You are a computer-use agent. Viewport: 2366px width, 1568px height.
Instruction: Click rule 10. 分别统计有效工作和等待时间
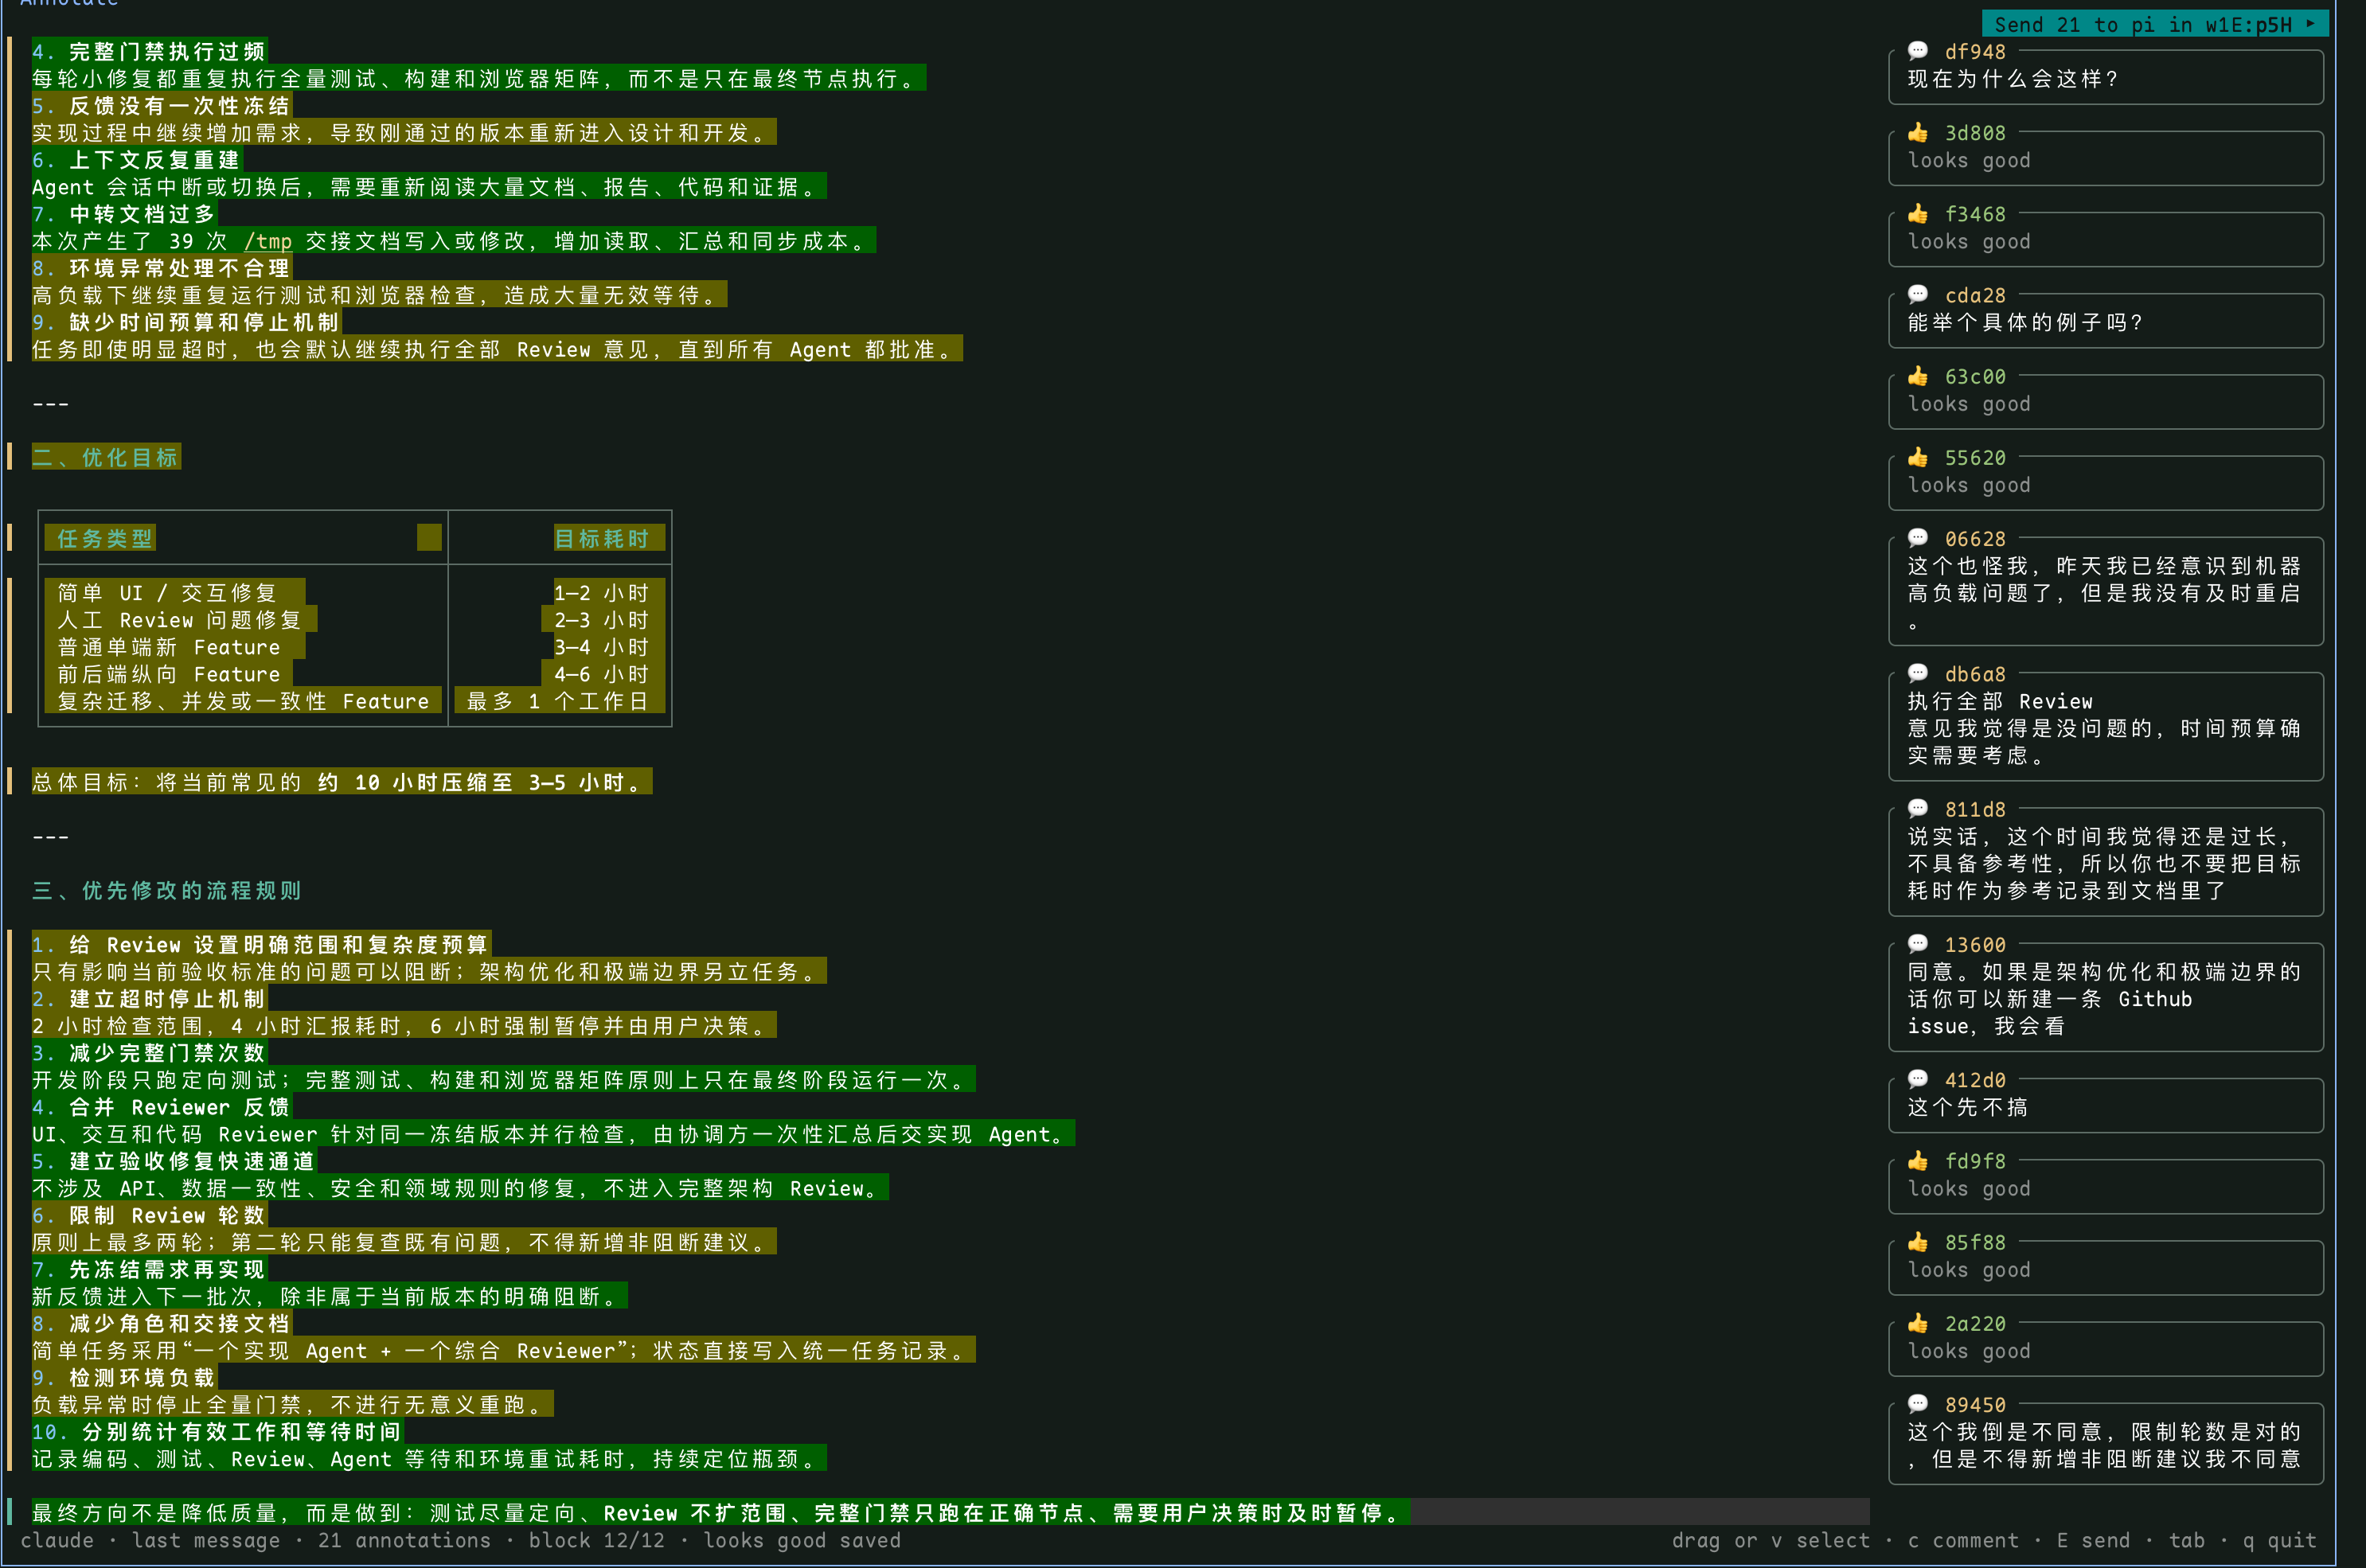click(x=217, y=1431)
